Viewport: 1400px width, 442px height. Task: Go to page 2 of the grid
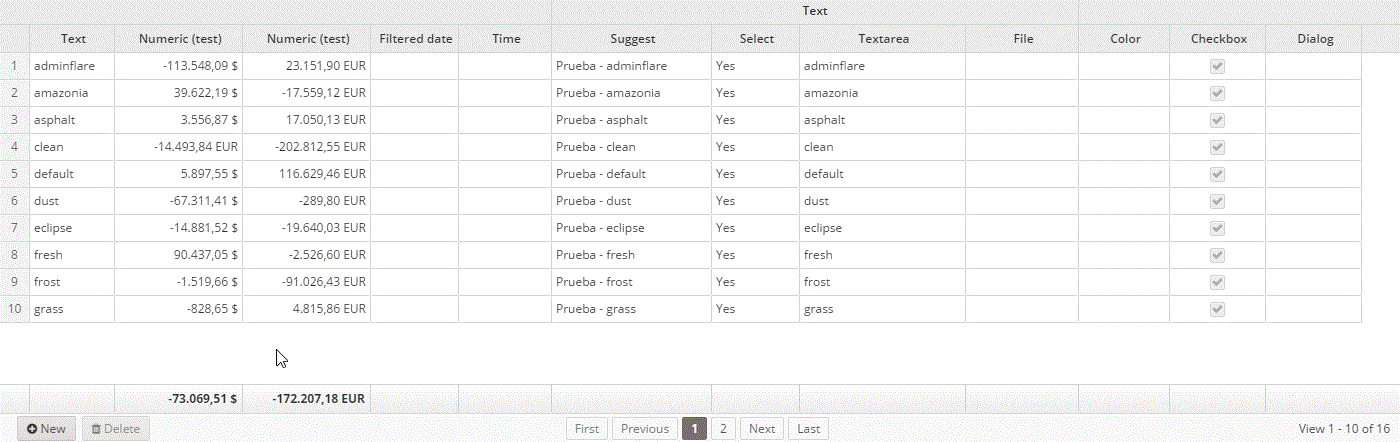point(724,429)
